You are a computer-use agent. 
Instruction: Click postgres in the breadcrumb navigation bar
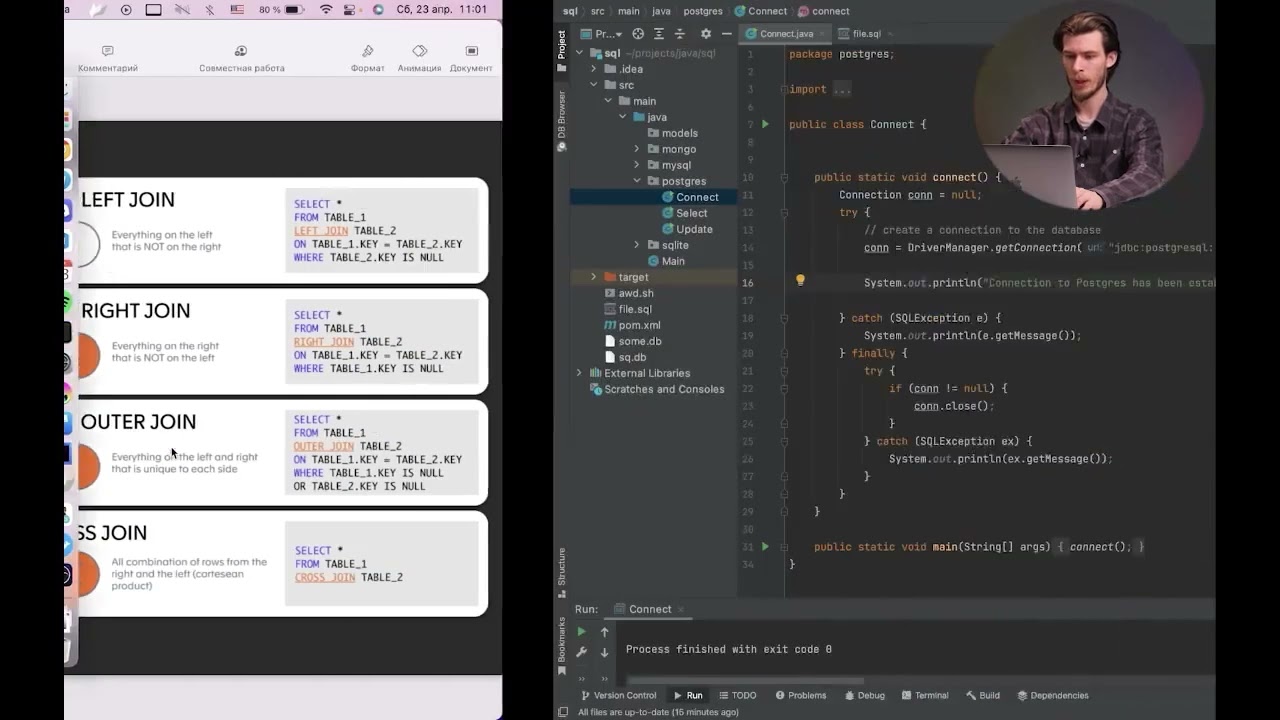tap(702, 11)
